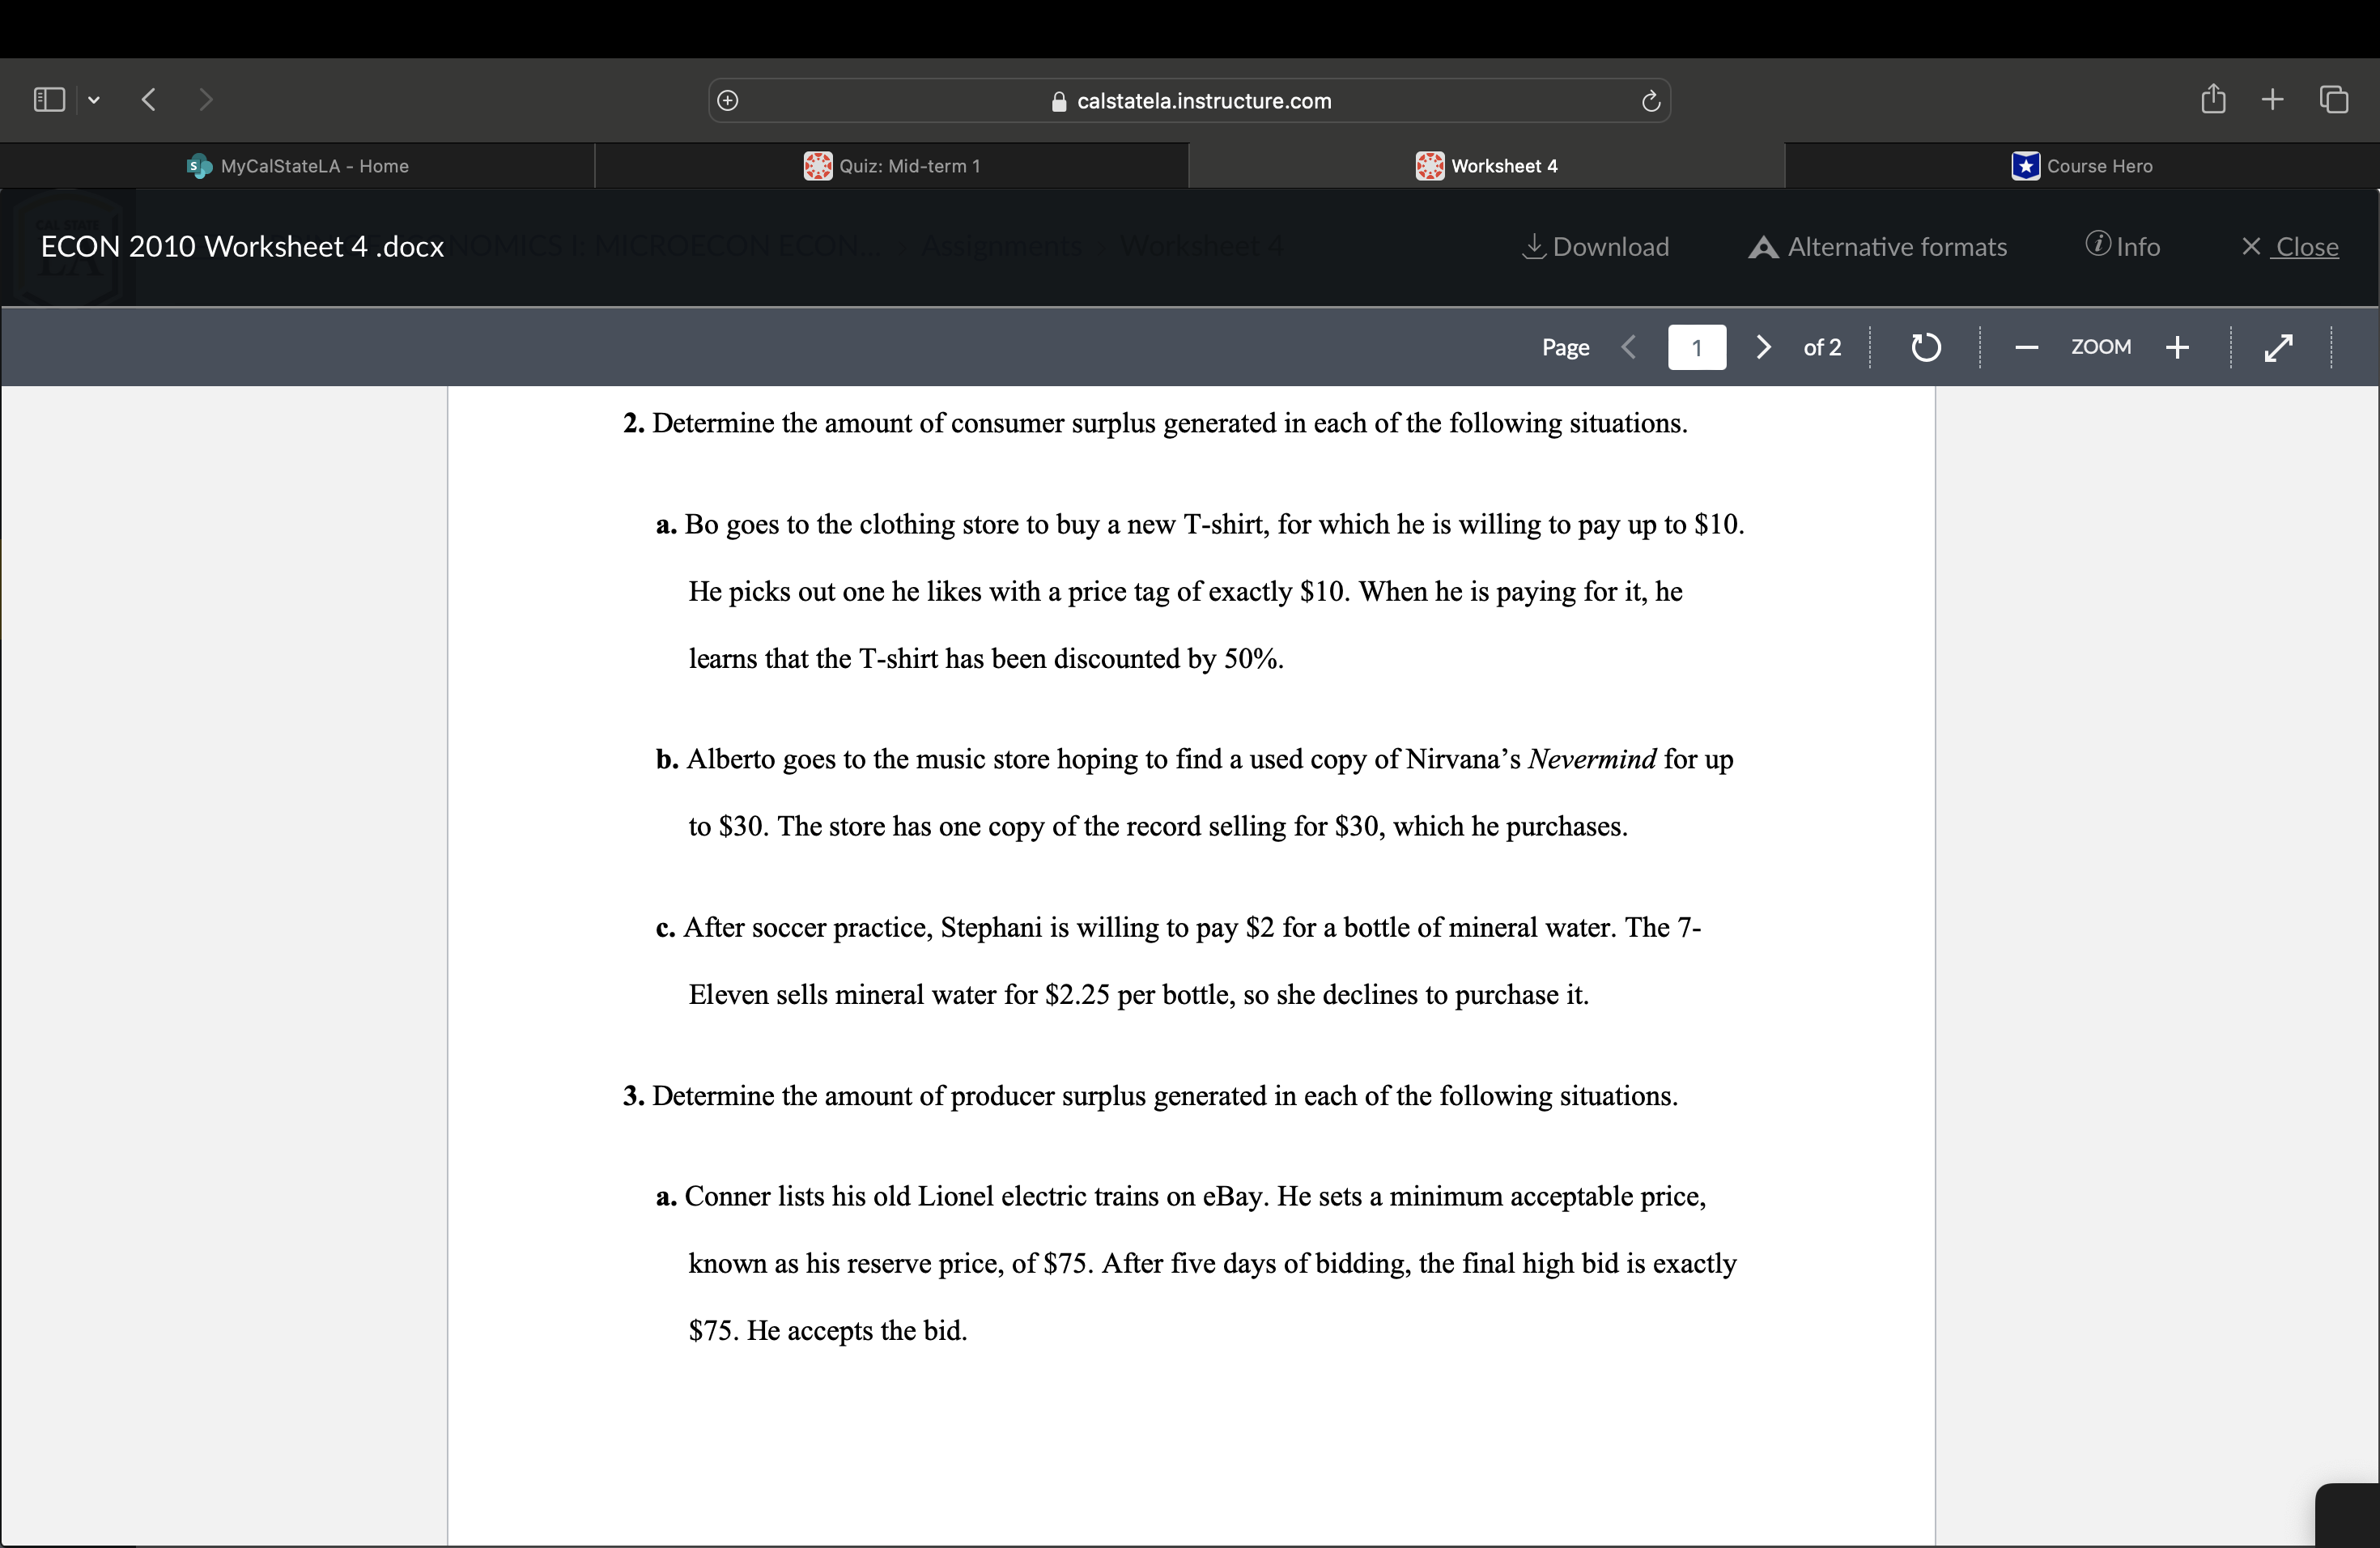The image size is (2380, 1548).
Task: Switch to the Quiz: Mid-term 1 tab
Action: click(893, 166)
